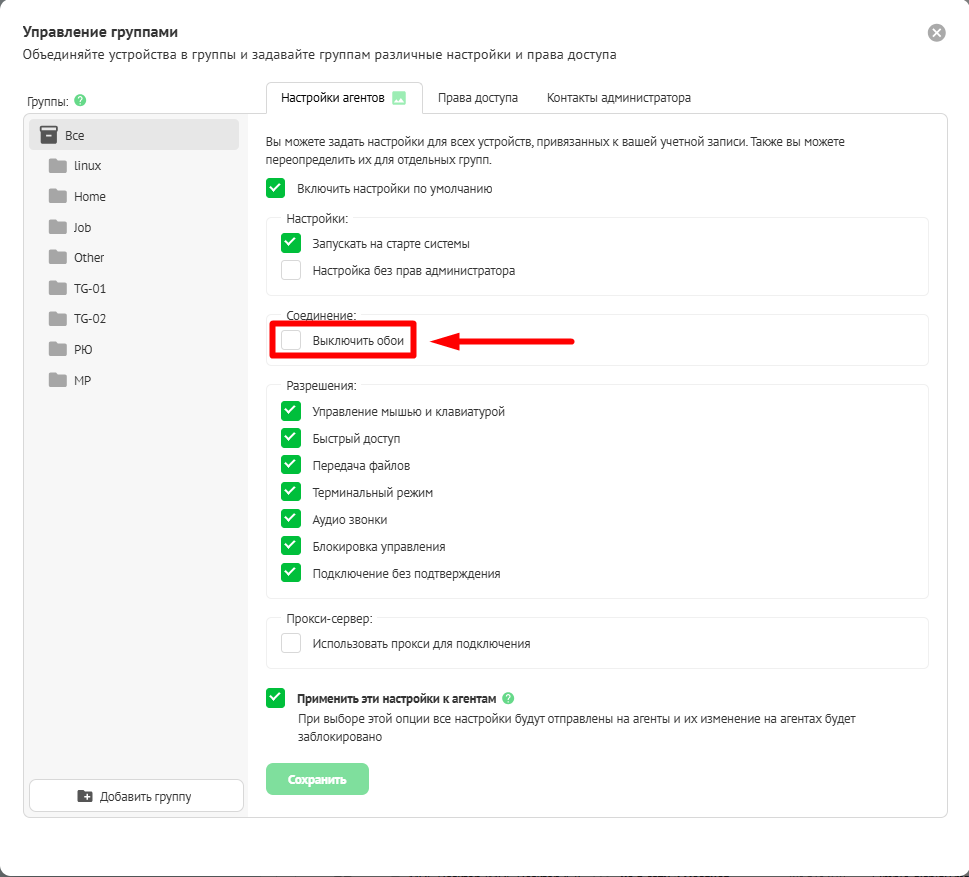This screenshot has height=877, width=969.
Task: Select the Home group folder
Action: tap(89, 197)
